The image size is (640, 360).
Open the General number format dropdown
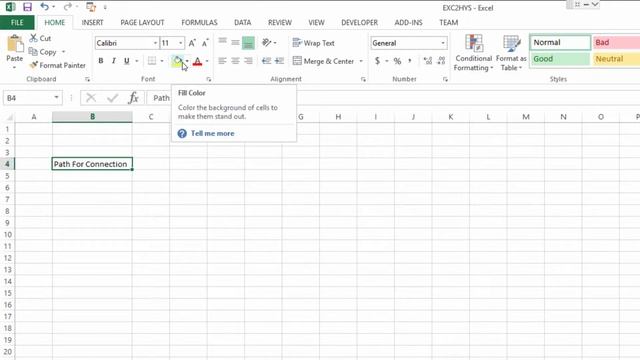pos(443,43)
